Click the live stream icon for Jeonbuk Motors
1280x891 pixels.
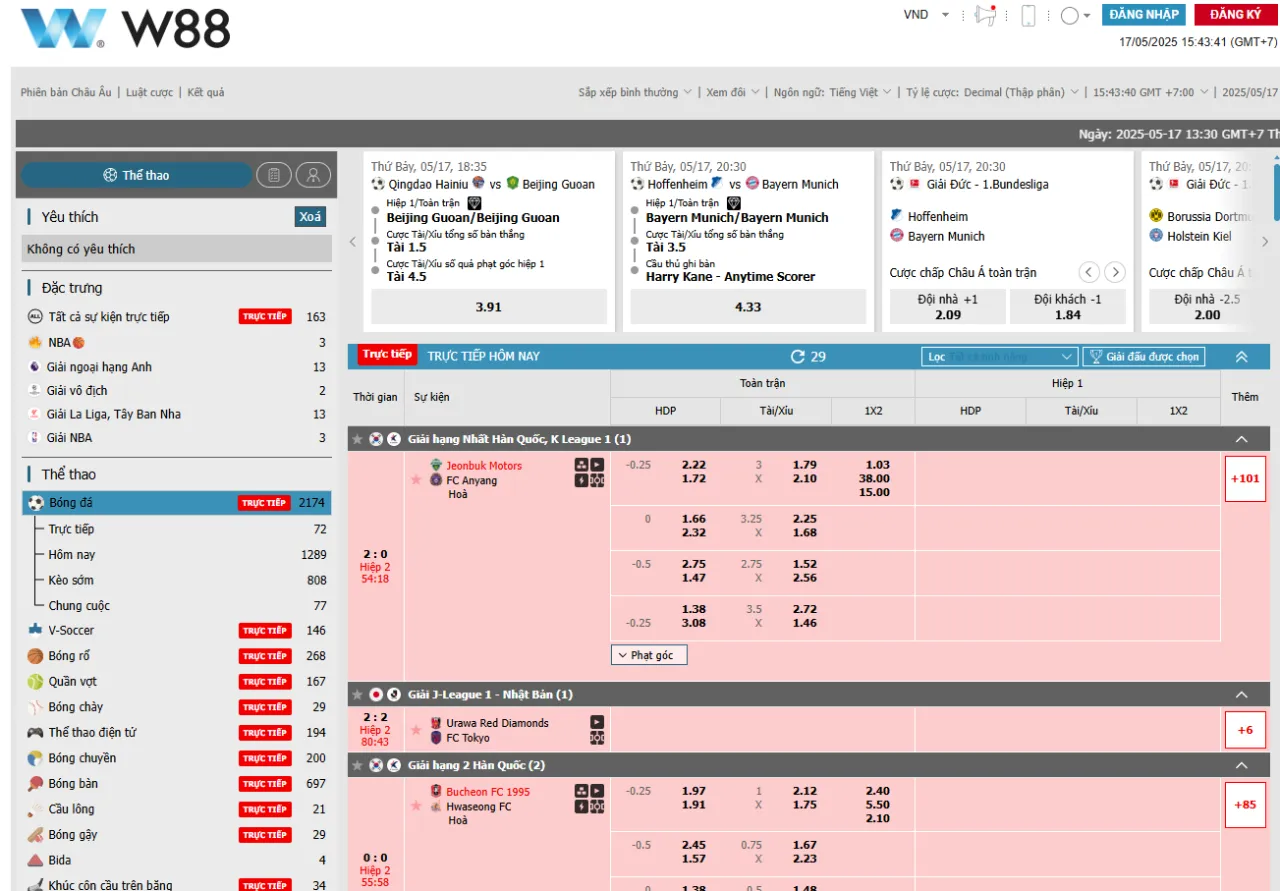tap(597, 465)
